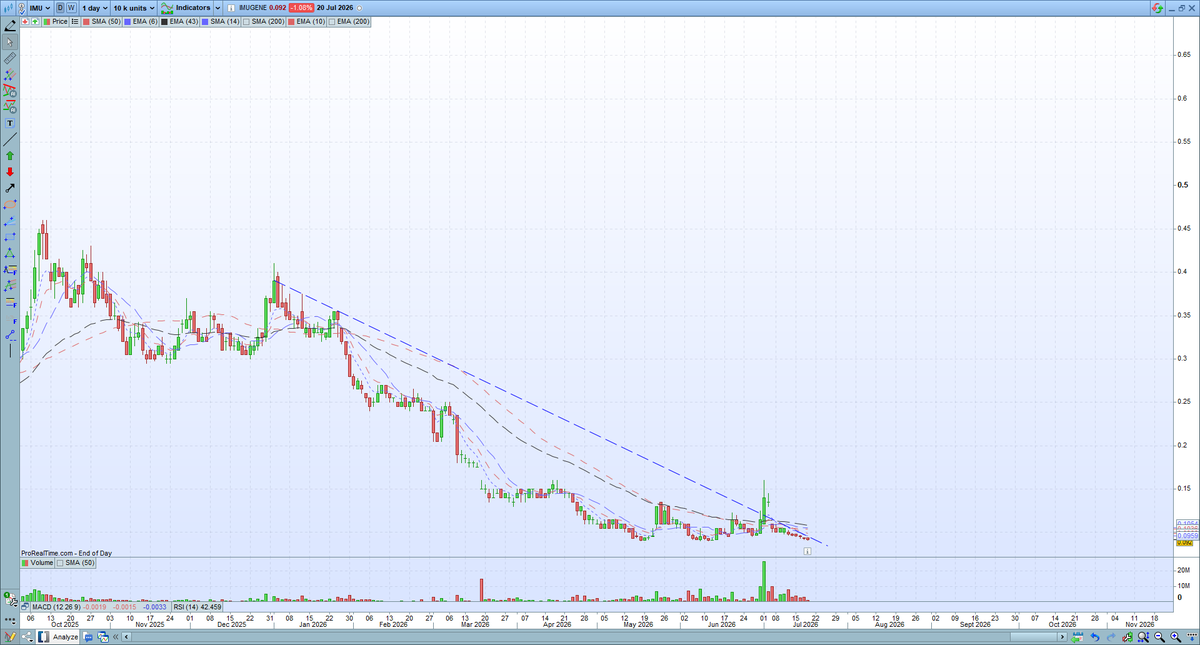Select the ruler measuring tool
1200x645 pixels.
click(10, 58)
